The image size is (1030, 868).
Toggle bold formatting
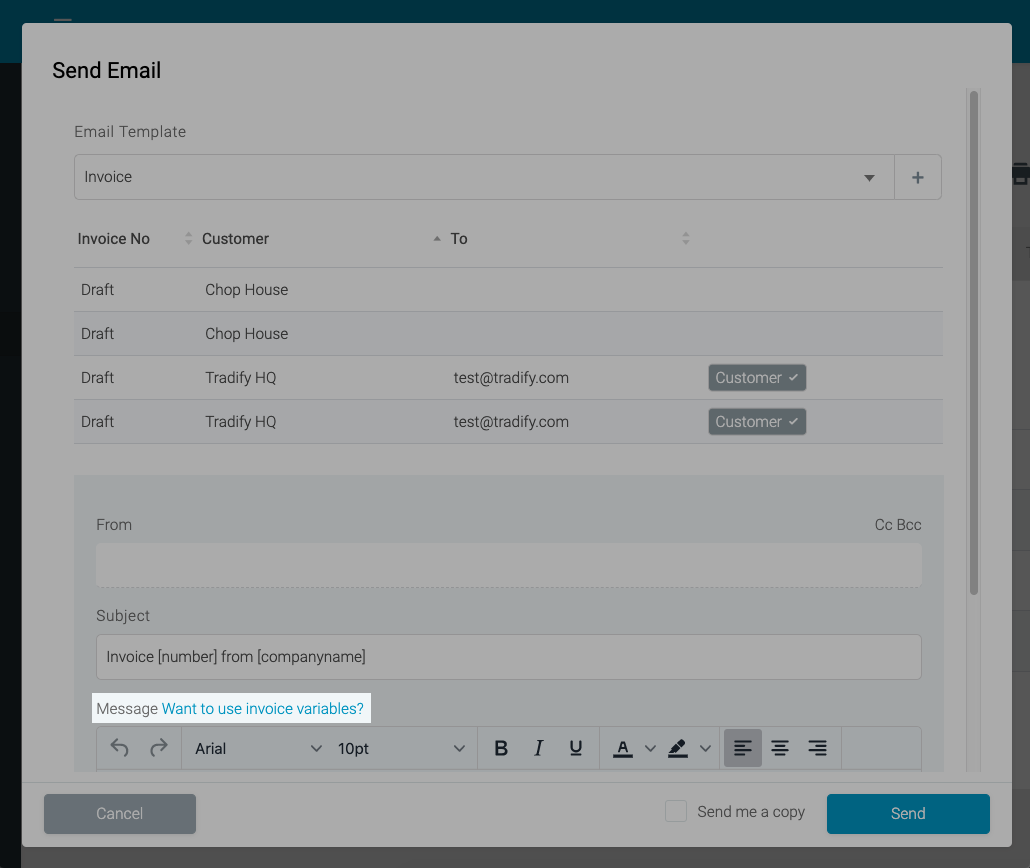pyautogui.click(x=501, y=748)
